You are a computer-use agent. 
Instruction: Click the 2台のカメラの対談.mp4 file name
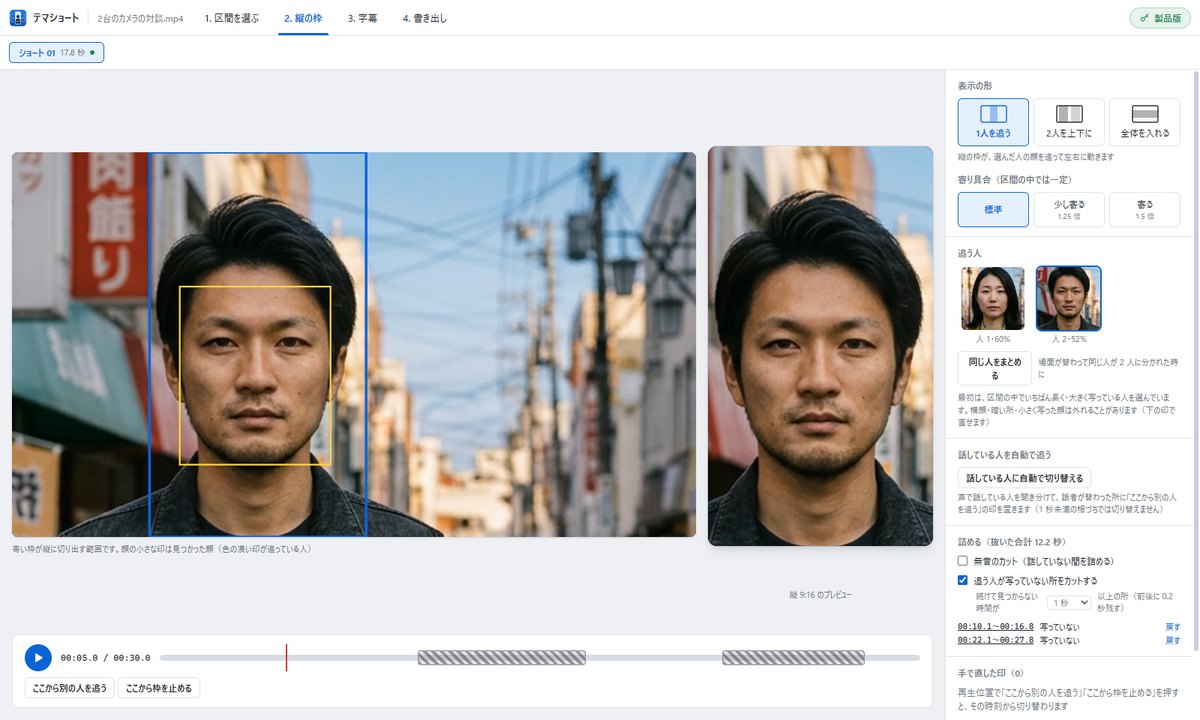[140, 18]
